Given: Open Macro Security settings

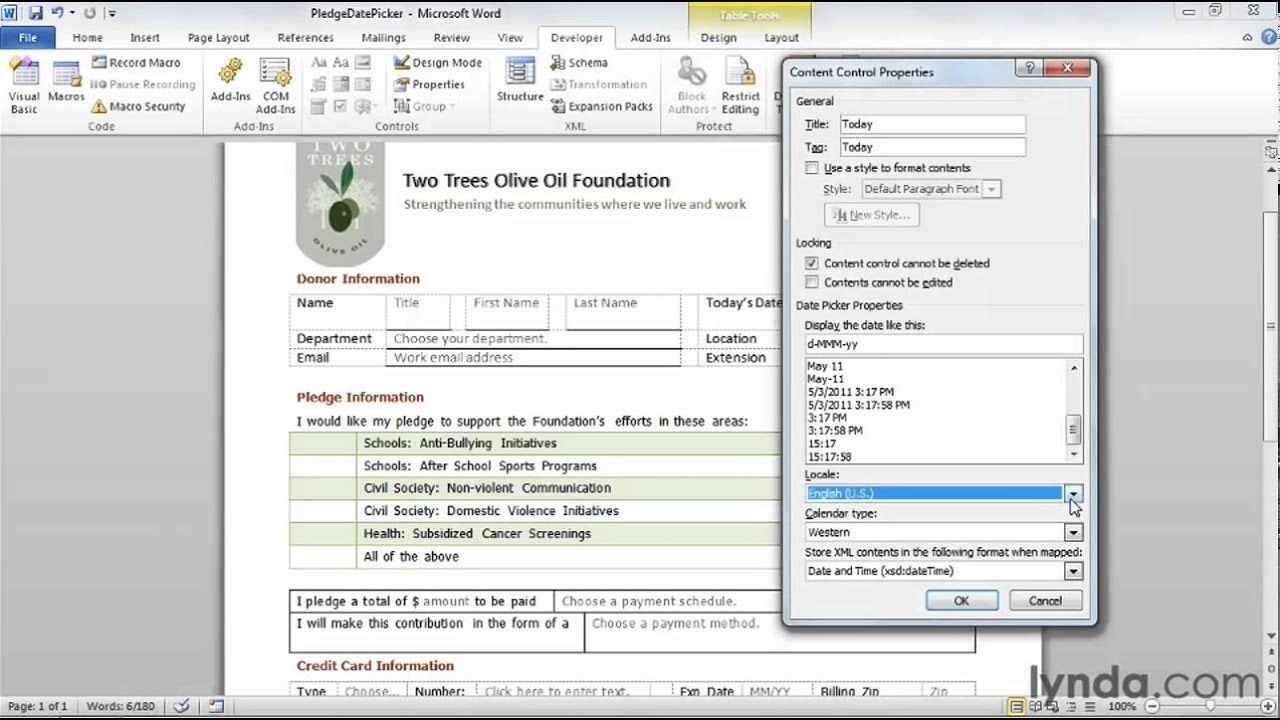Looking at the screenshot, I should tap(138, 106).
